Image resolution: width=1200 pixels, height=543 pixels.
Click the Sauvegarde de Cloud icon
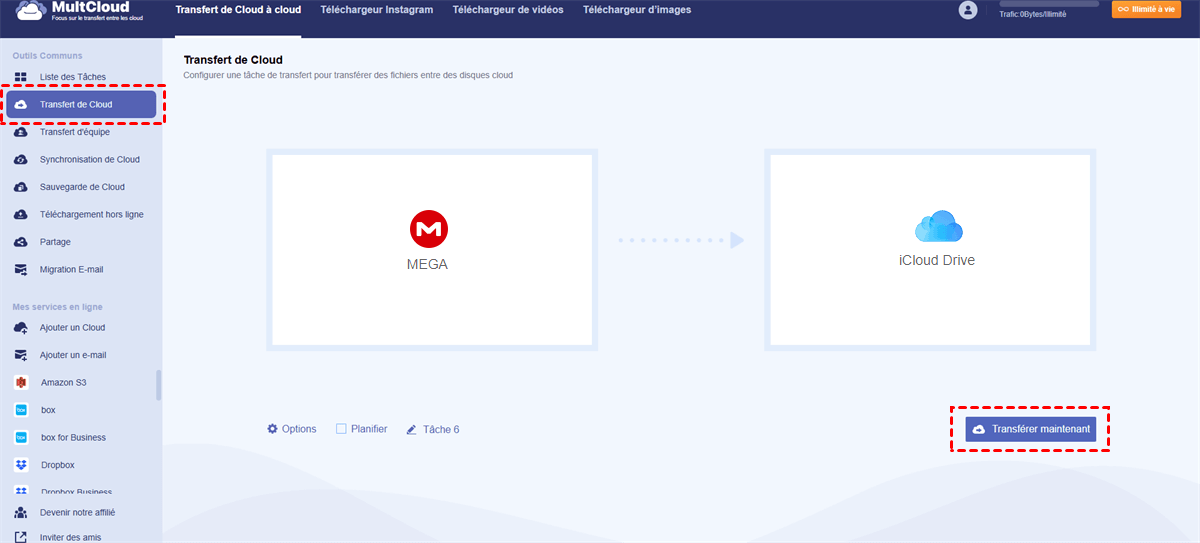tap(20, 187)
